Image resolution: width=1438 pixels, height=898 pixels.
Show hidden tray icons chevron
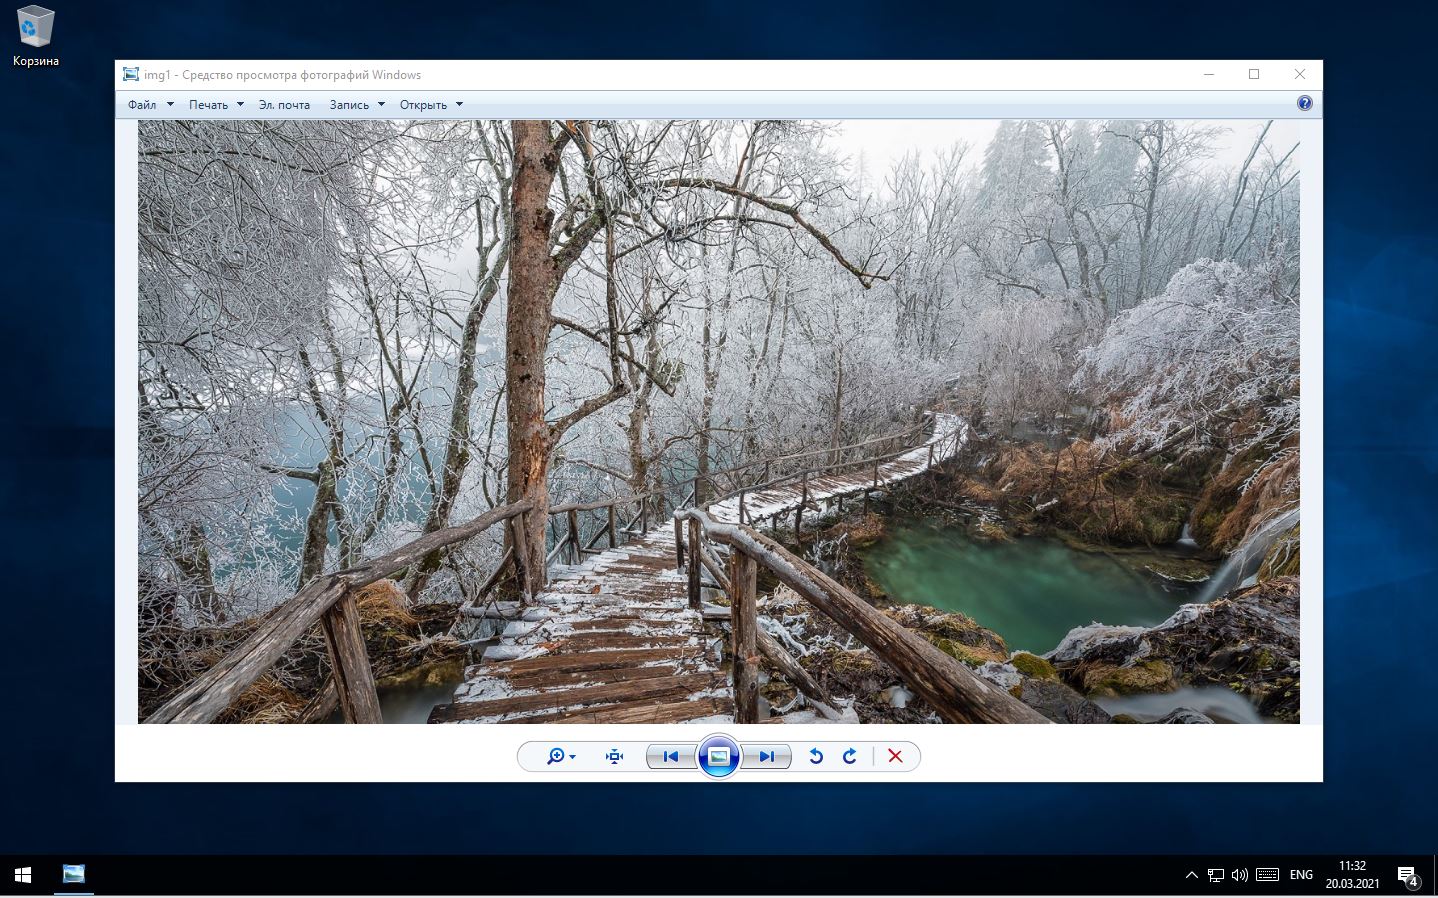[1191, 875]
